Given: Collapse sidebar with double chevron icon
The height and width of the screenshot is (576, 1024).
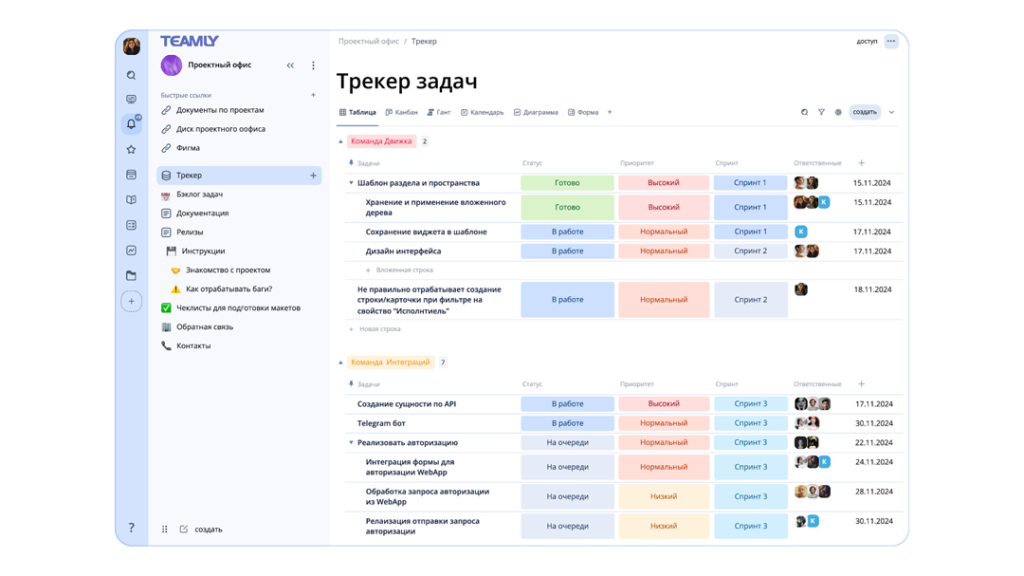Looking at the screenshot, I should [x=290, y=66].
